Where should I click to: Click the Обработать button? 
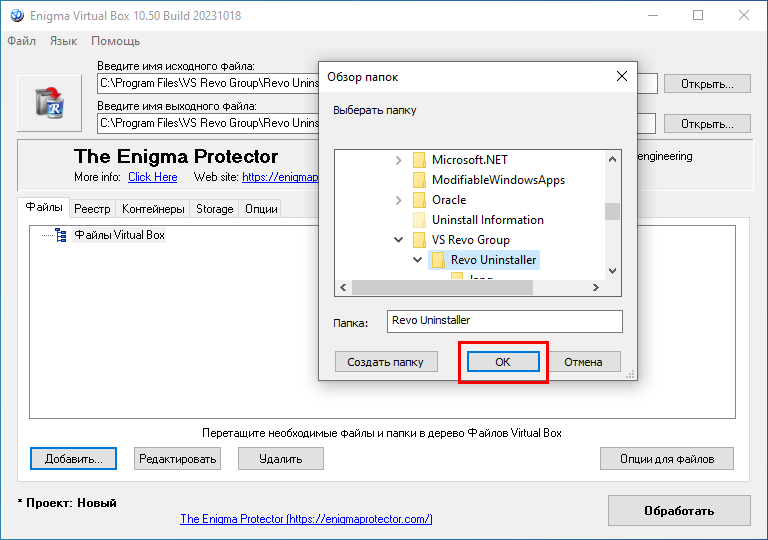pos(679,511)
